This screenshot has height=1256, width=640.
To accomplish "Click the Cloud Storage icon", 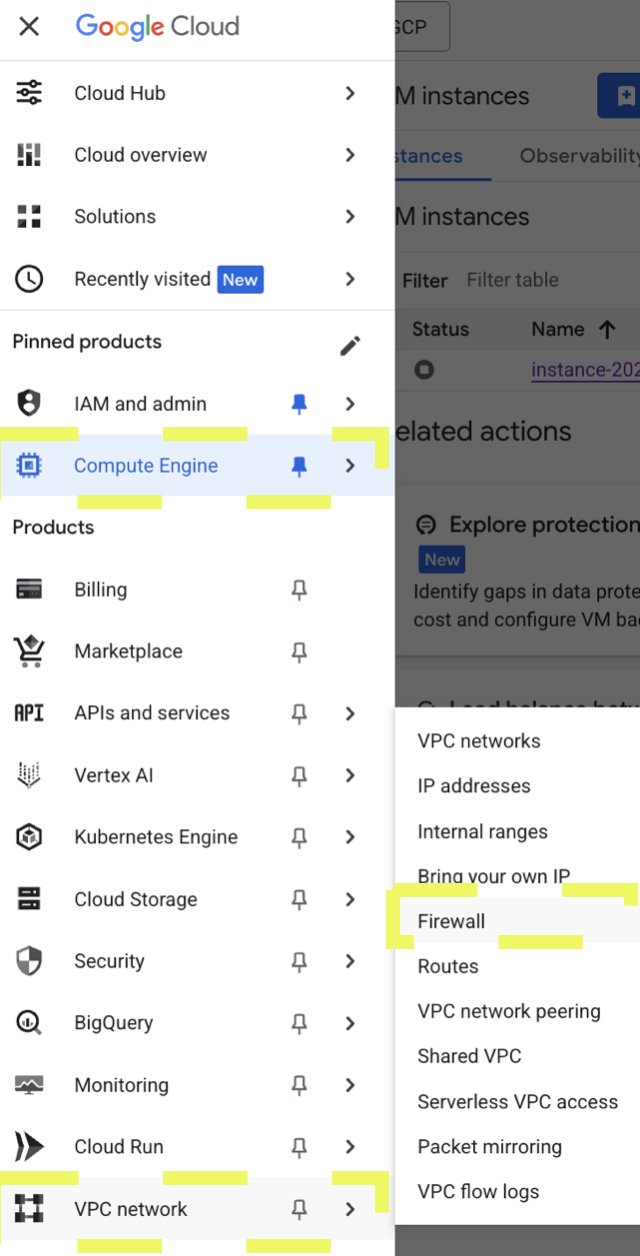I will (x=29, y=899).
